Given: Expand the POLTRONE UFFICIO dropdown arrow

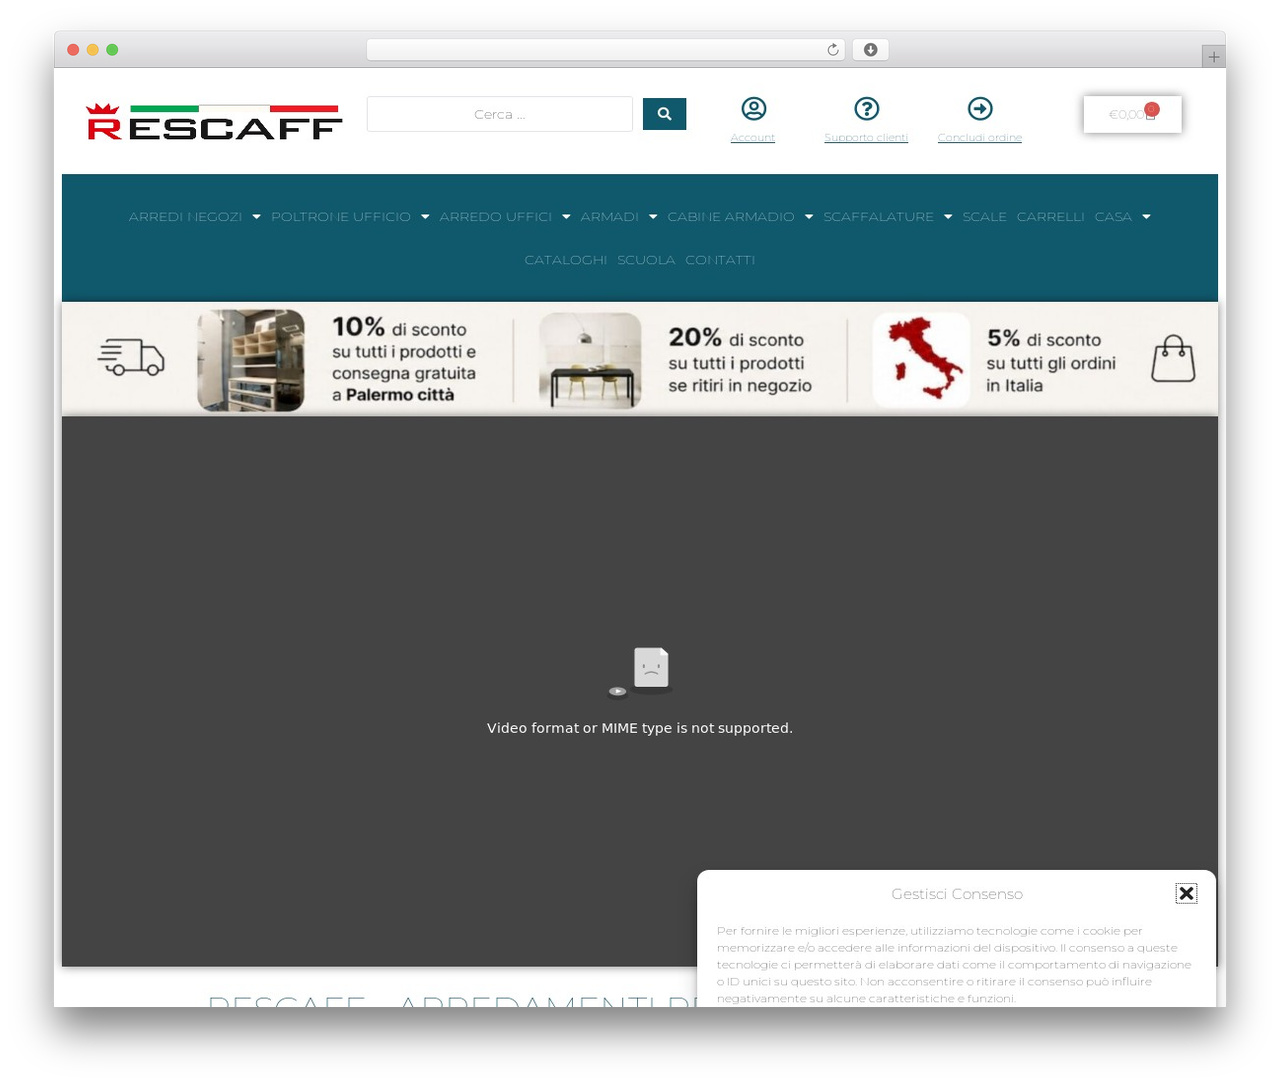Looking at the screenshot, I should tap(425, 217).
